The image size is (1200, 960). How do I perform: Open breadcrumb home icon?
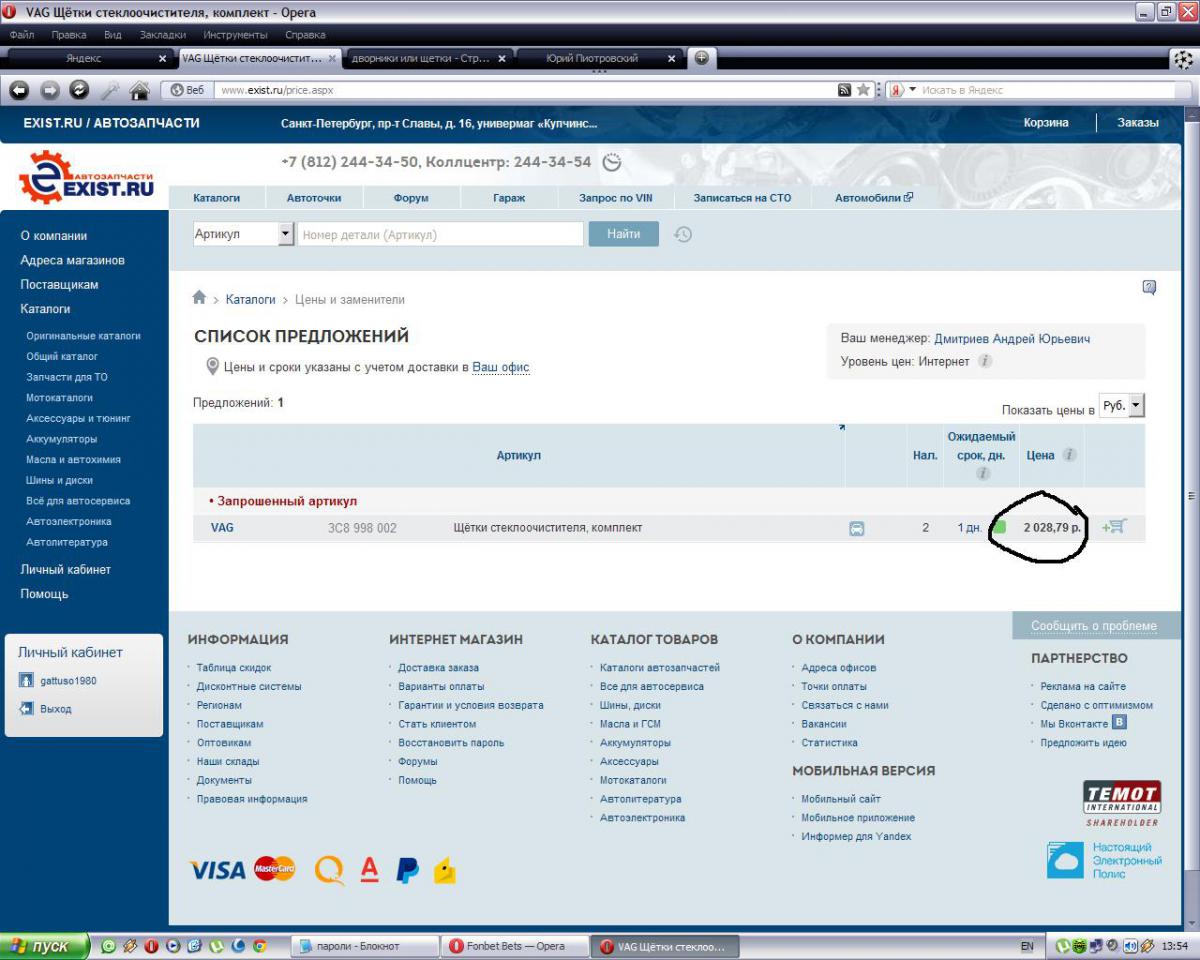pyautogui.click(x=200, y=298)
